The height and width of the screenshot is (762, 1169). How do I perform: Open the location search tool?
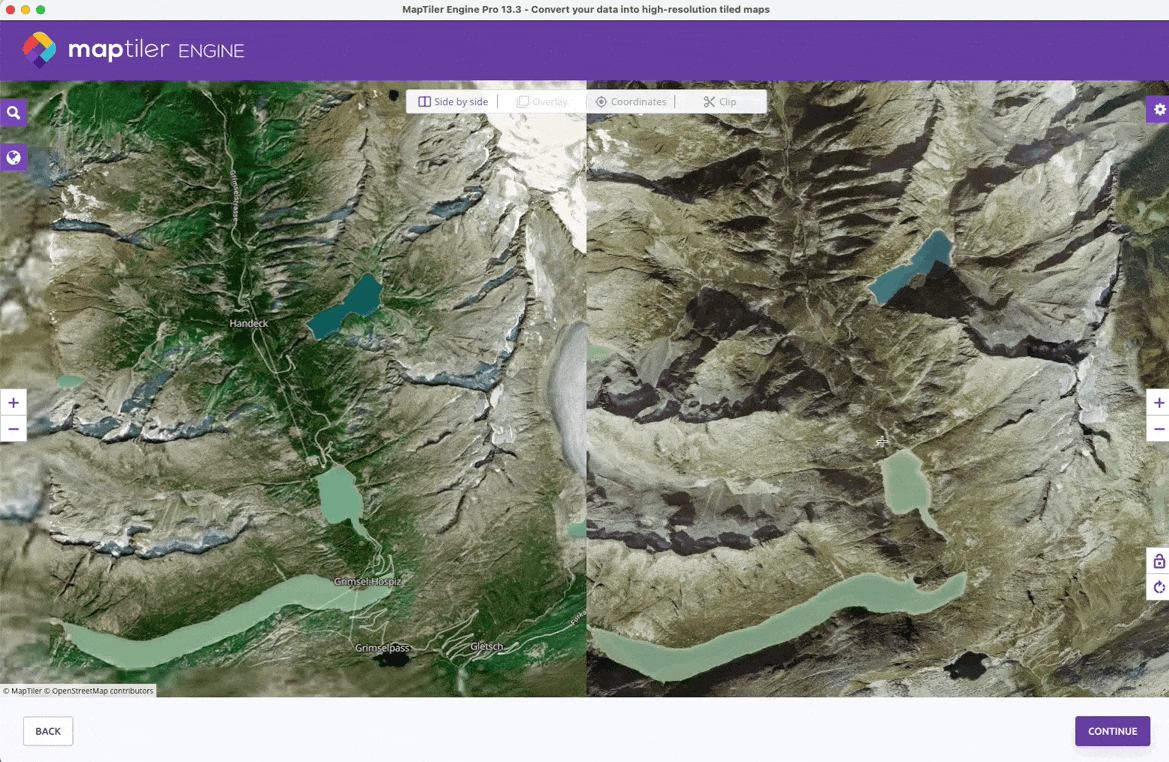[x=13, y=113]
